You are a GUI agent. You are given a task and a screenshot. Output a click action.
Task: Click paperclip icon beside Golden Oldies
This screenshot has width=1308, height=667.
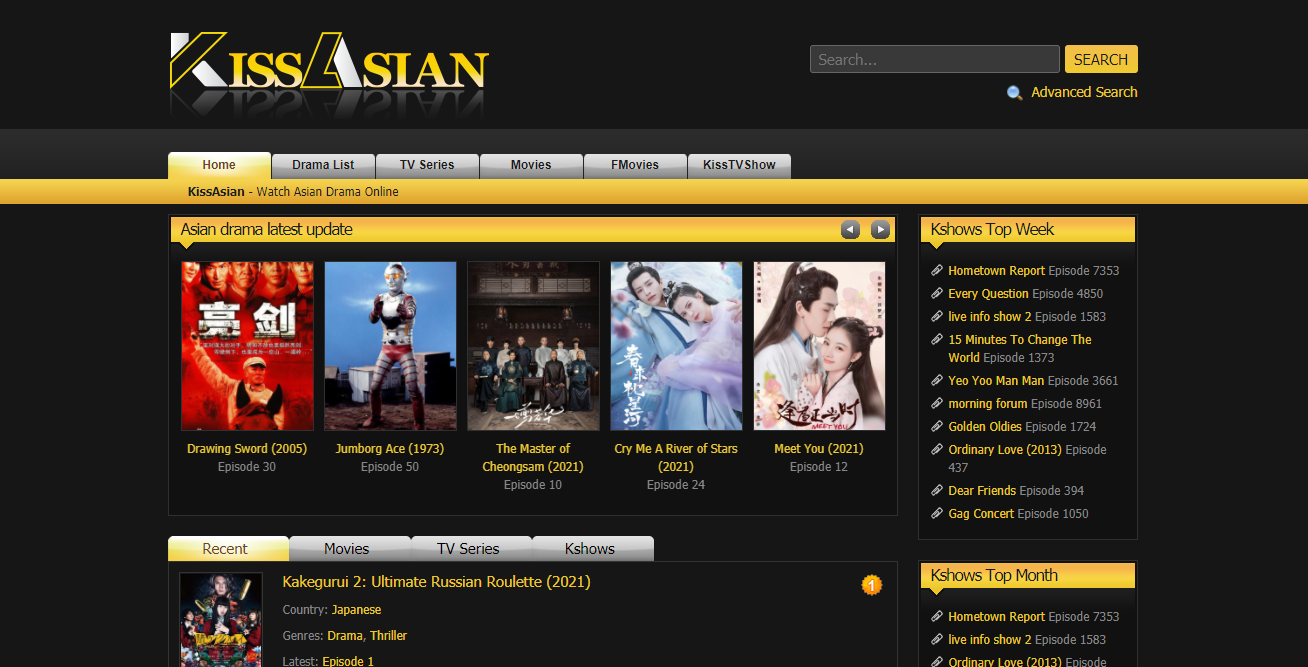click(937, 427)
